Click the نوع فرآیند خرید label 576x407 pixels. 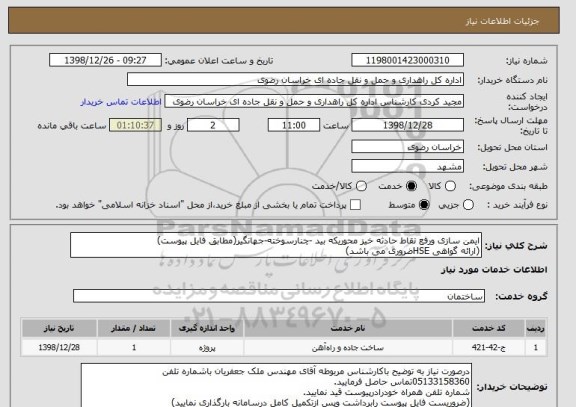pyautogui.click(x=517, y=205)
